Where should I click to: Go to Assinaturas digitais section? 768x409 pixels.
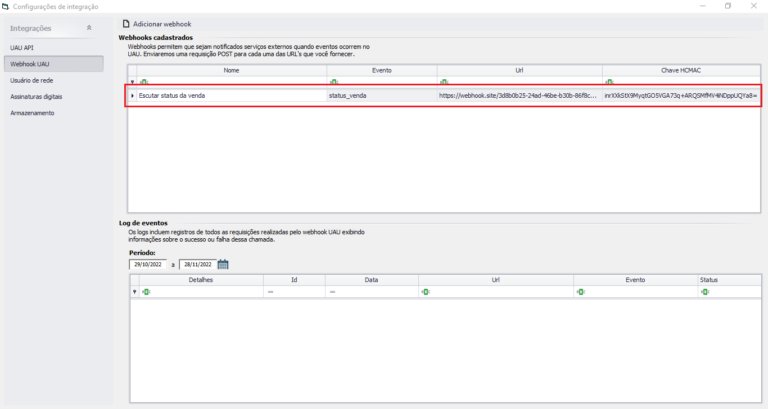36,96
